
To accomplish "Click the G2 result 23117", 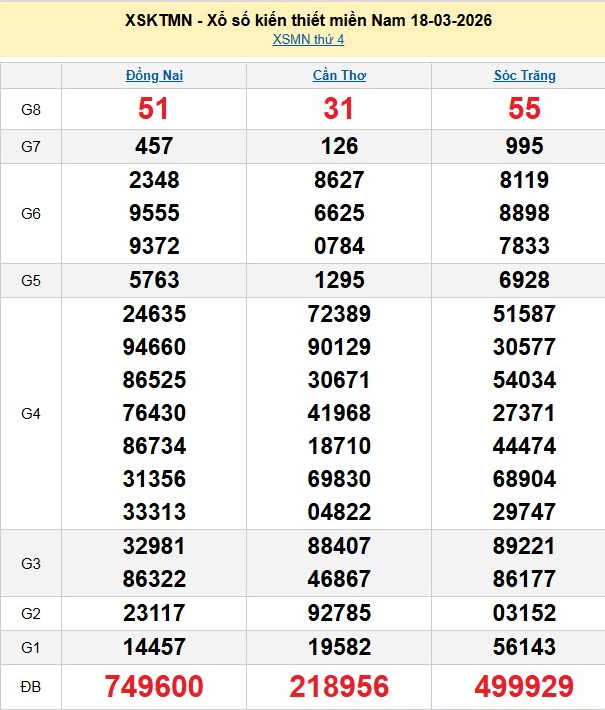I will click(x=154, y=612).
